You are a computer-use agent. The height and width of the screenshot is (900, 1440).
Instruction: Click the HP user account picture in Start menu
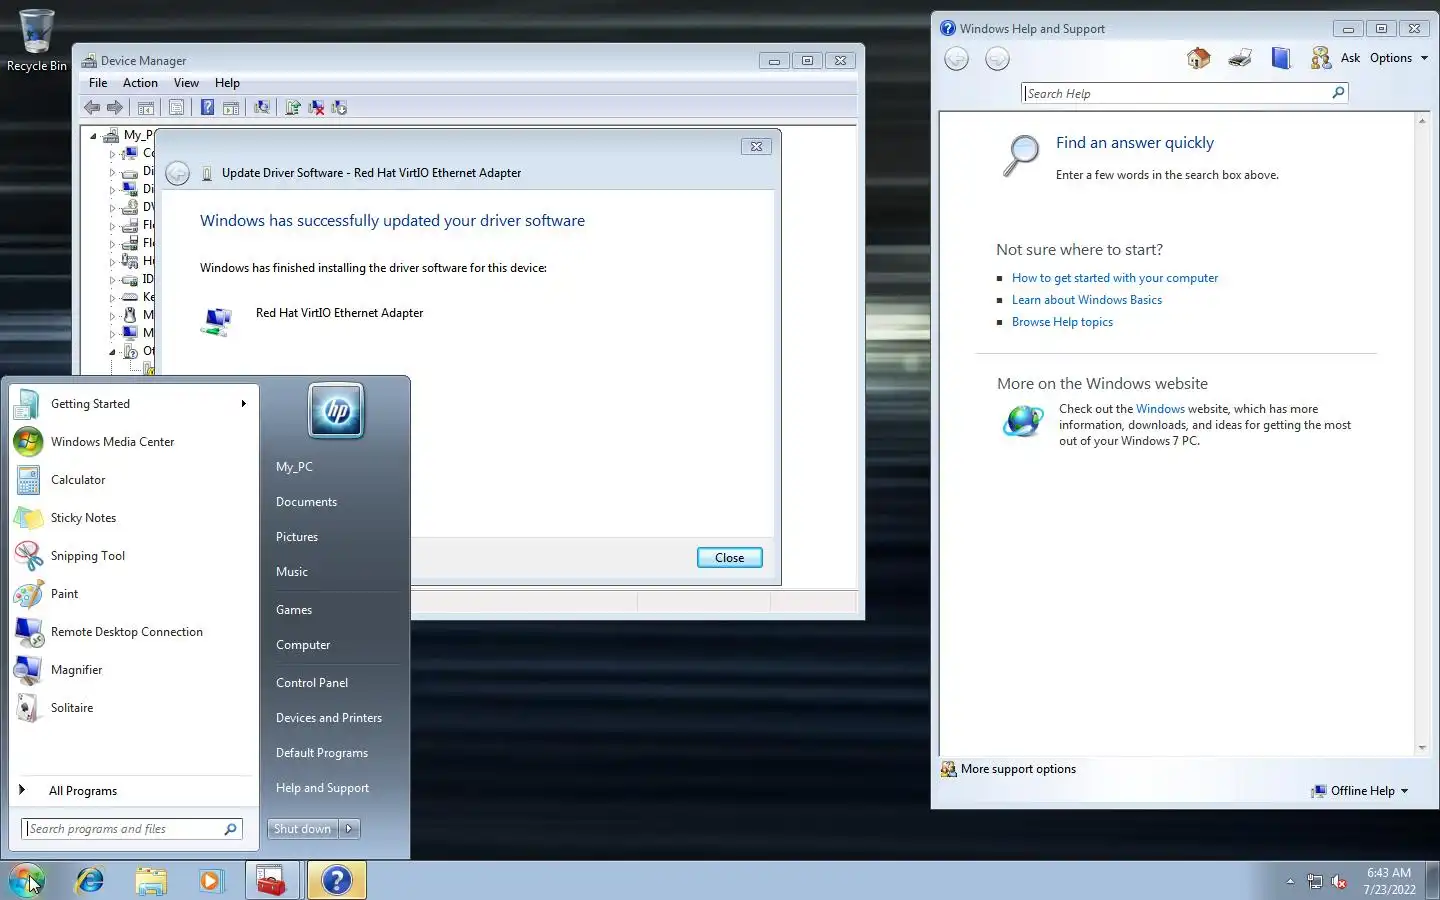(x=336, y=411)
